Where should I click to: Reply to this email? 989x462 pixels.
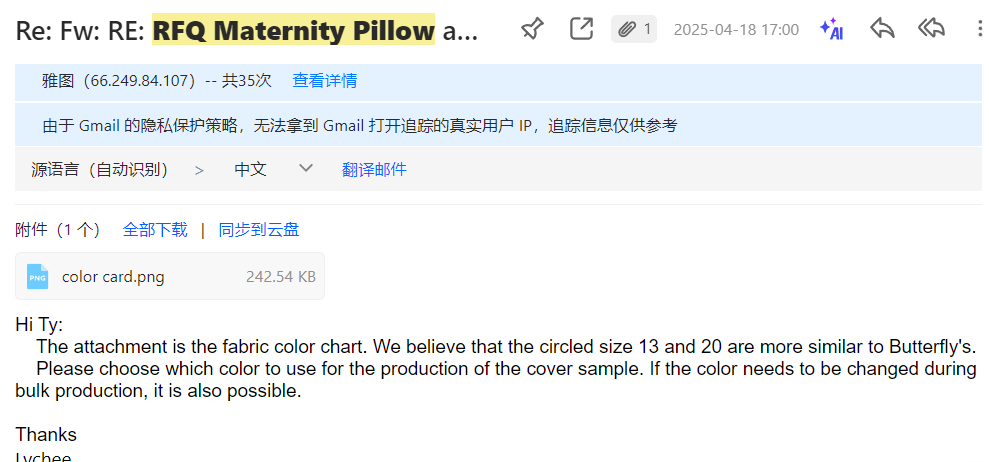(x=882, y=29)
